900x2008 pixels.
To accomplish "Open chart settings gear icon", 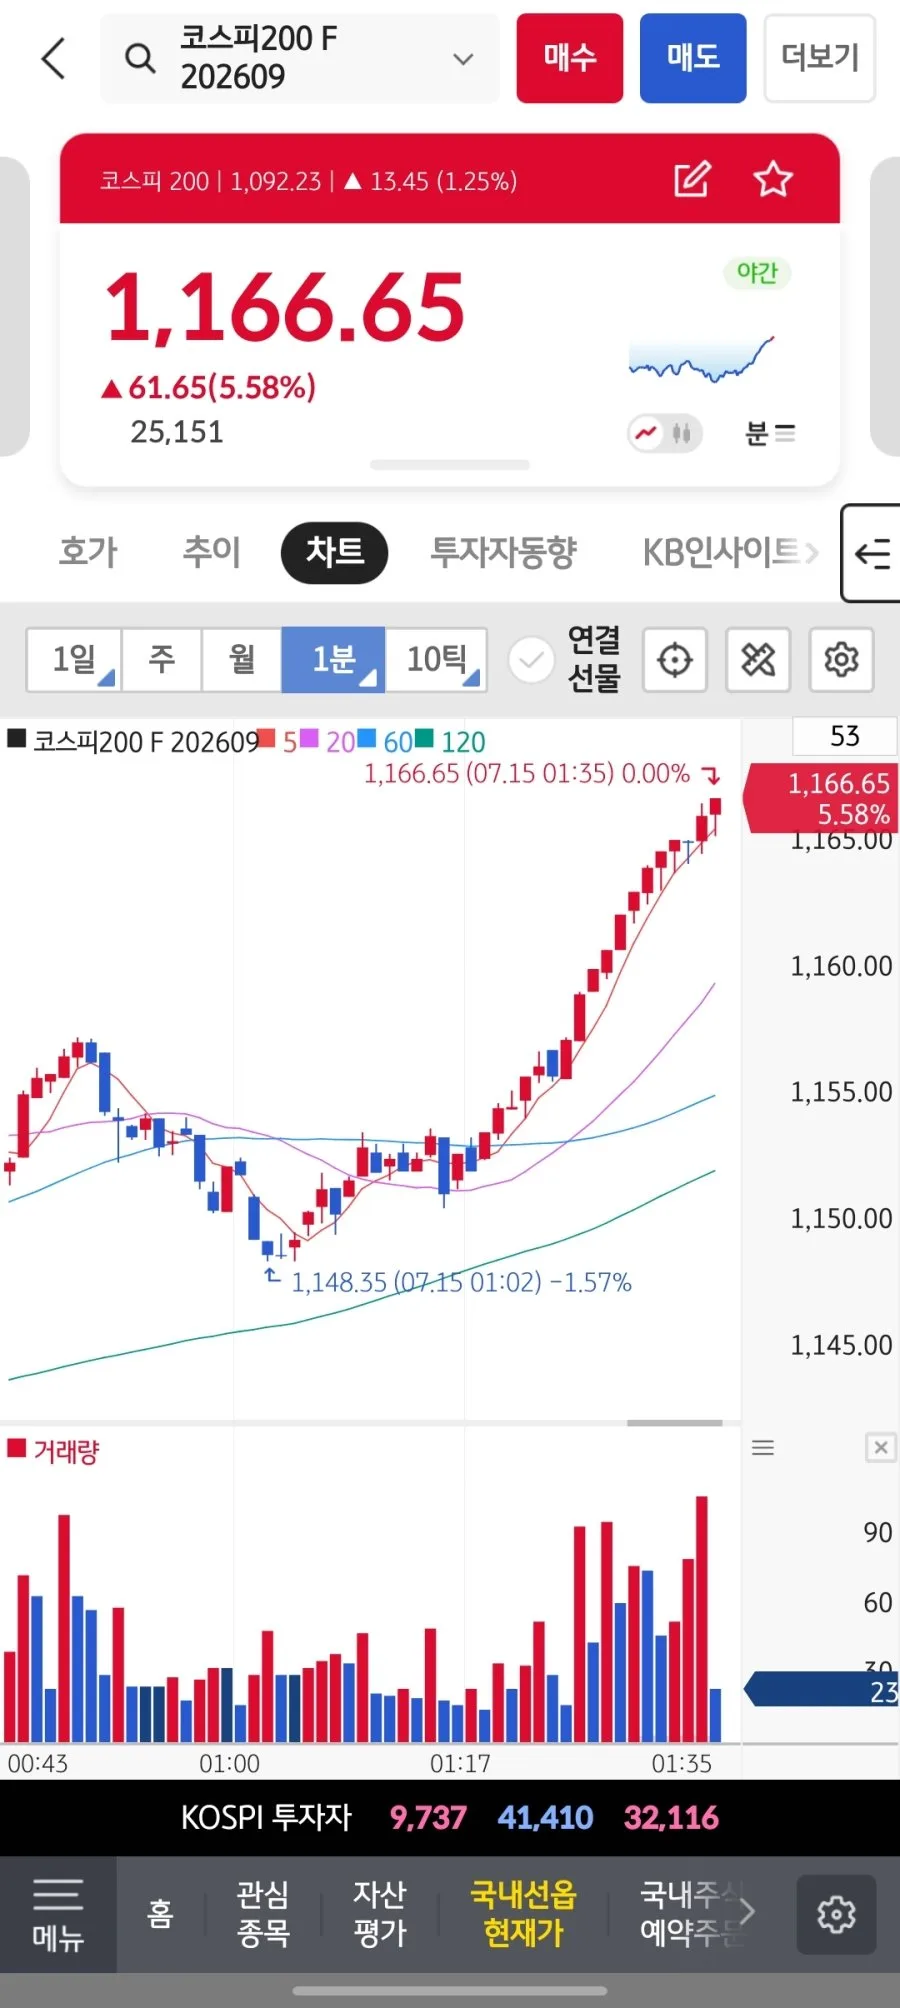I will pos(841,660).
